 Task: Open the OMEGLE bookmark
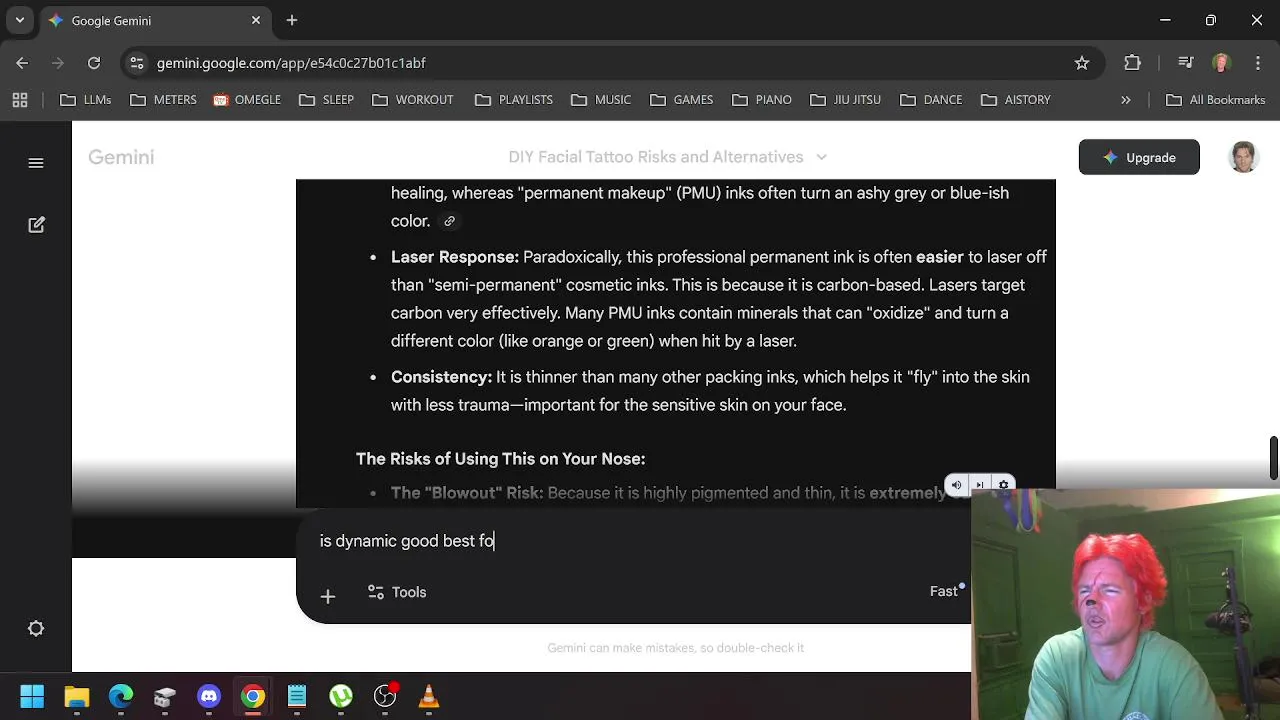(247, 100)
